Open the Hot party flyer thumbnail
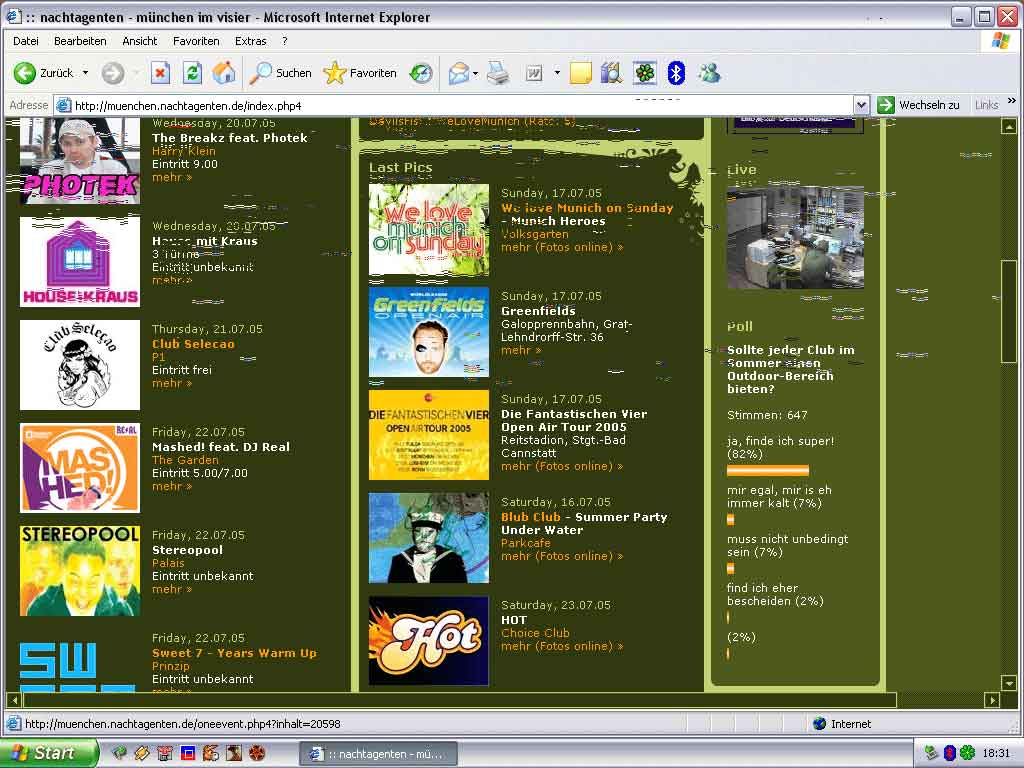Viewport: 1024px width, 768px height. click(428, 641)
